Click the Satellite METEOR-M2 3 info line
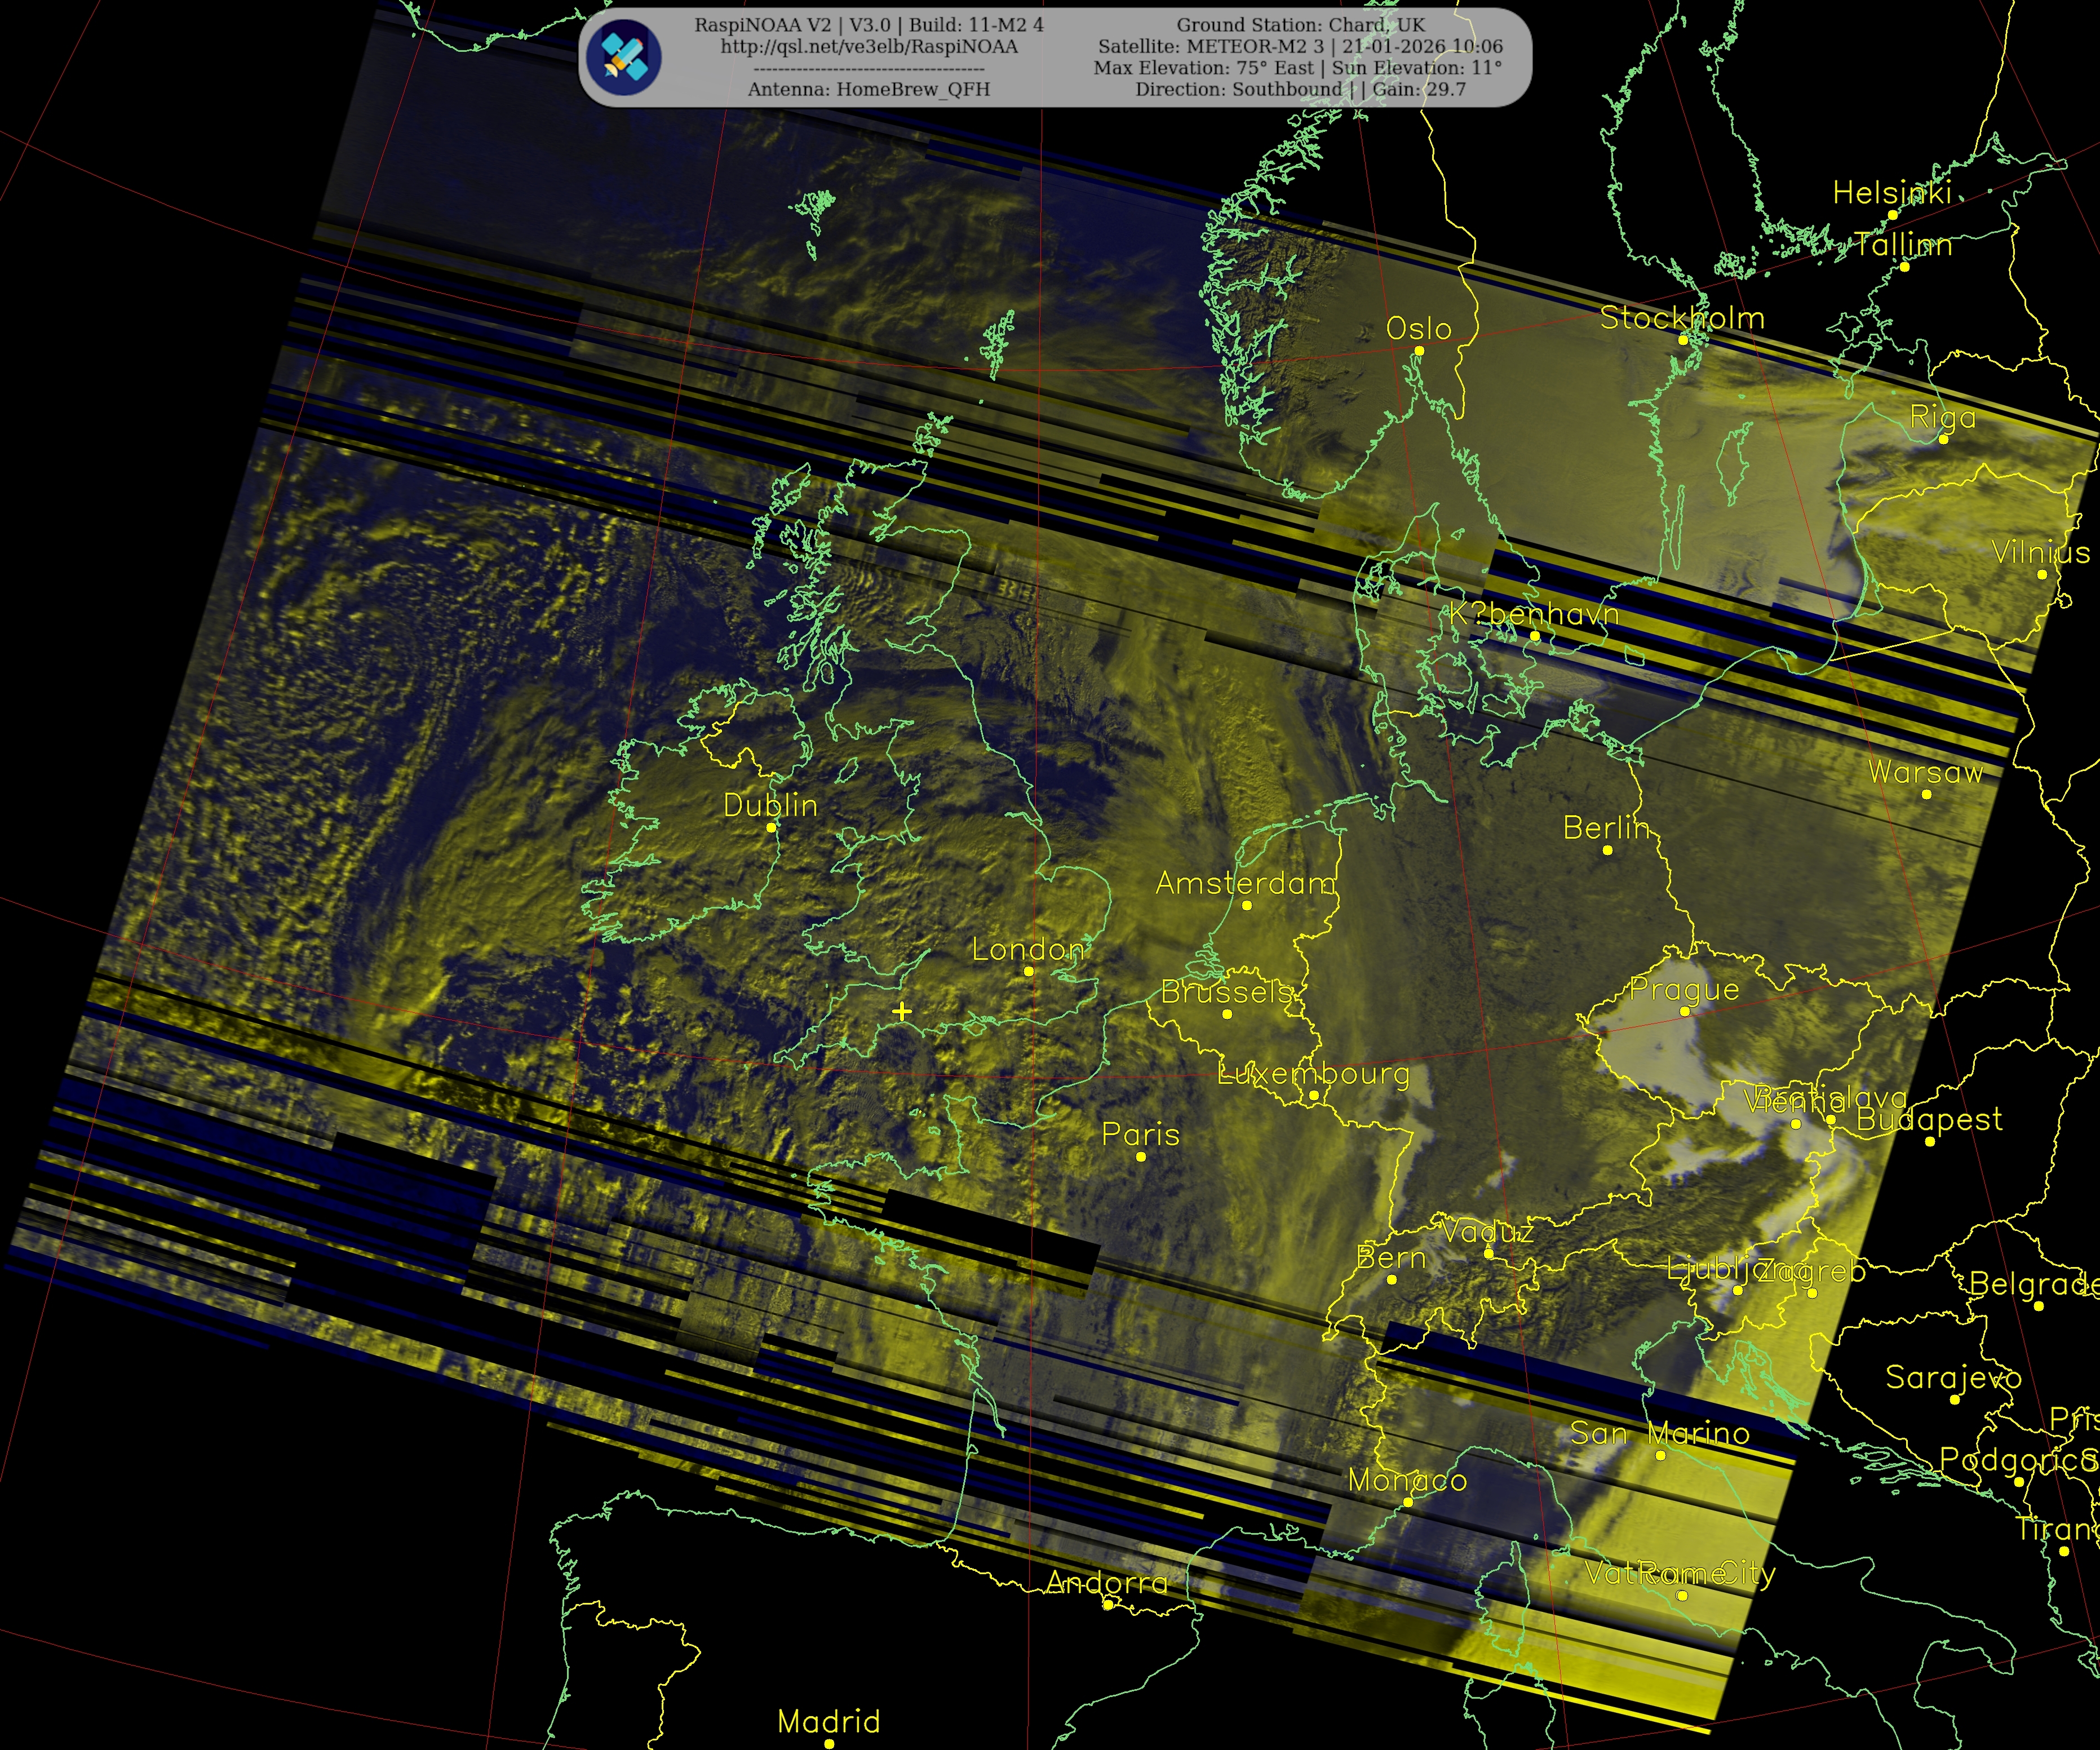The width and height of the screenshot is (2100, 1750). click(1300, 47)
